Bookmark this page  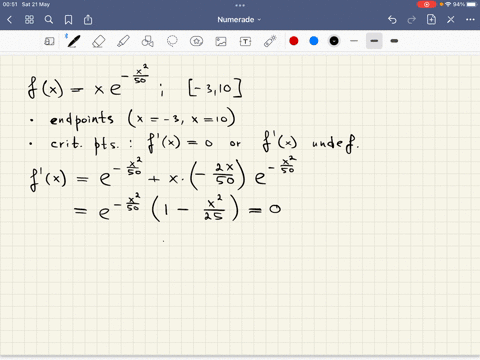point(68,20)
